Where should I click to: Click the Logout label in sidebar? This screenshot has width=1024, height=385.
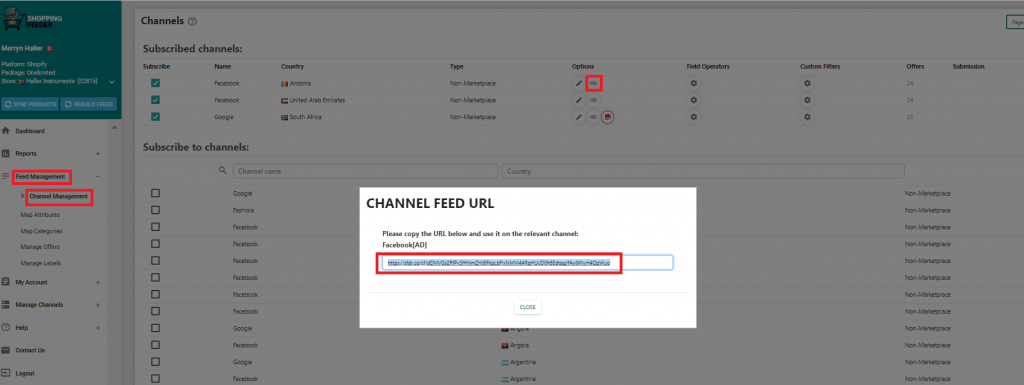pyautogui.click(x=25, y=373)
